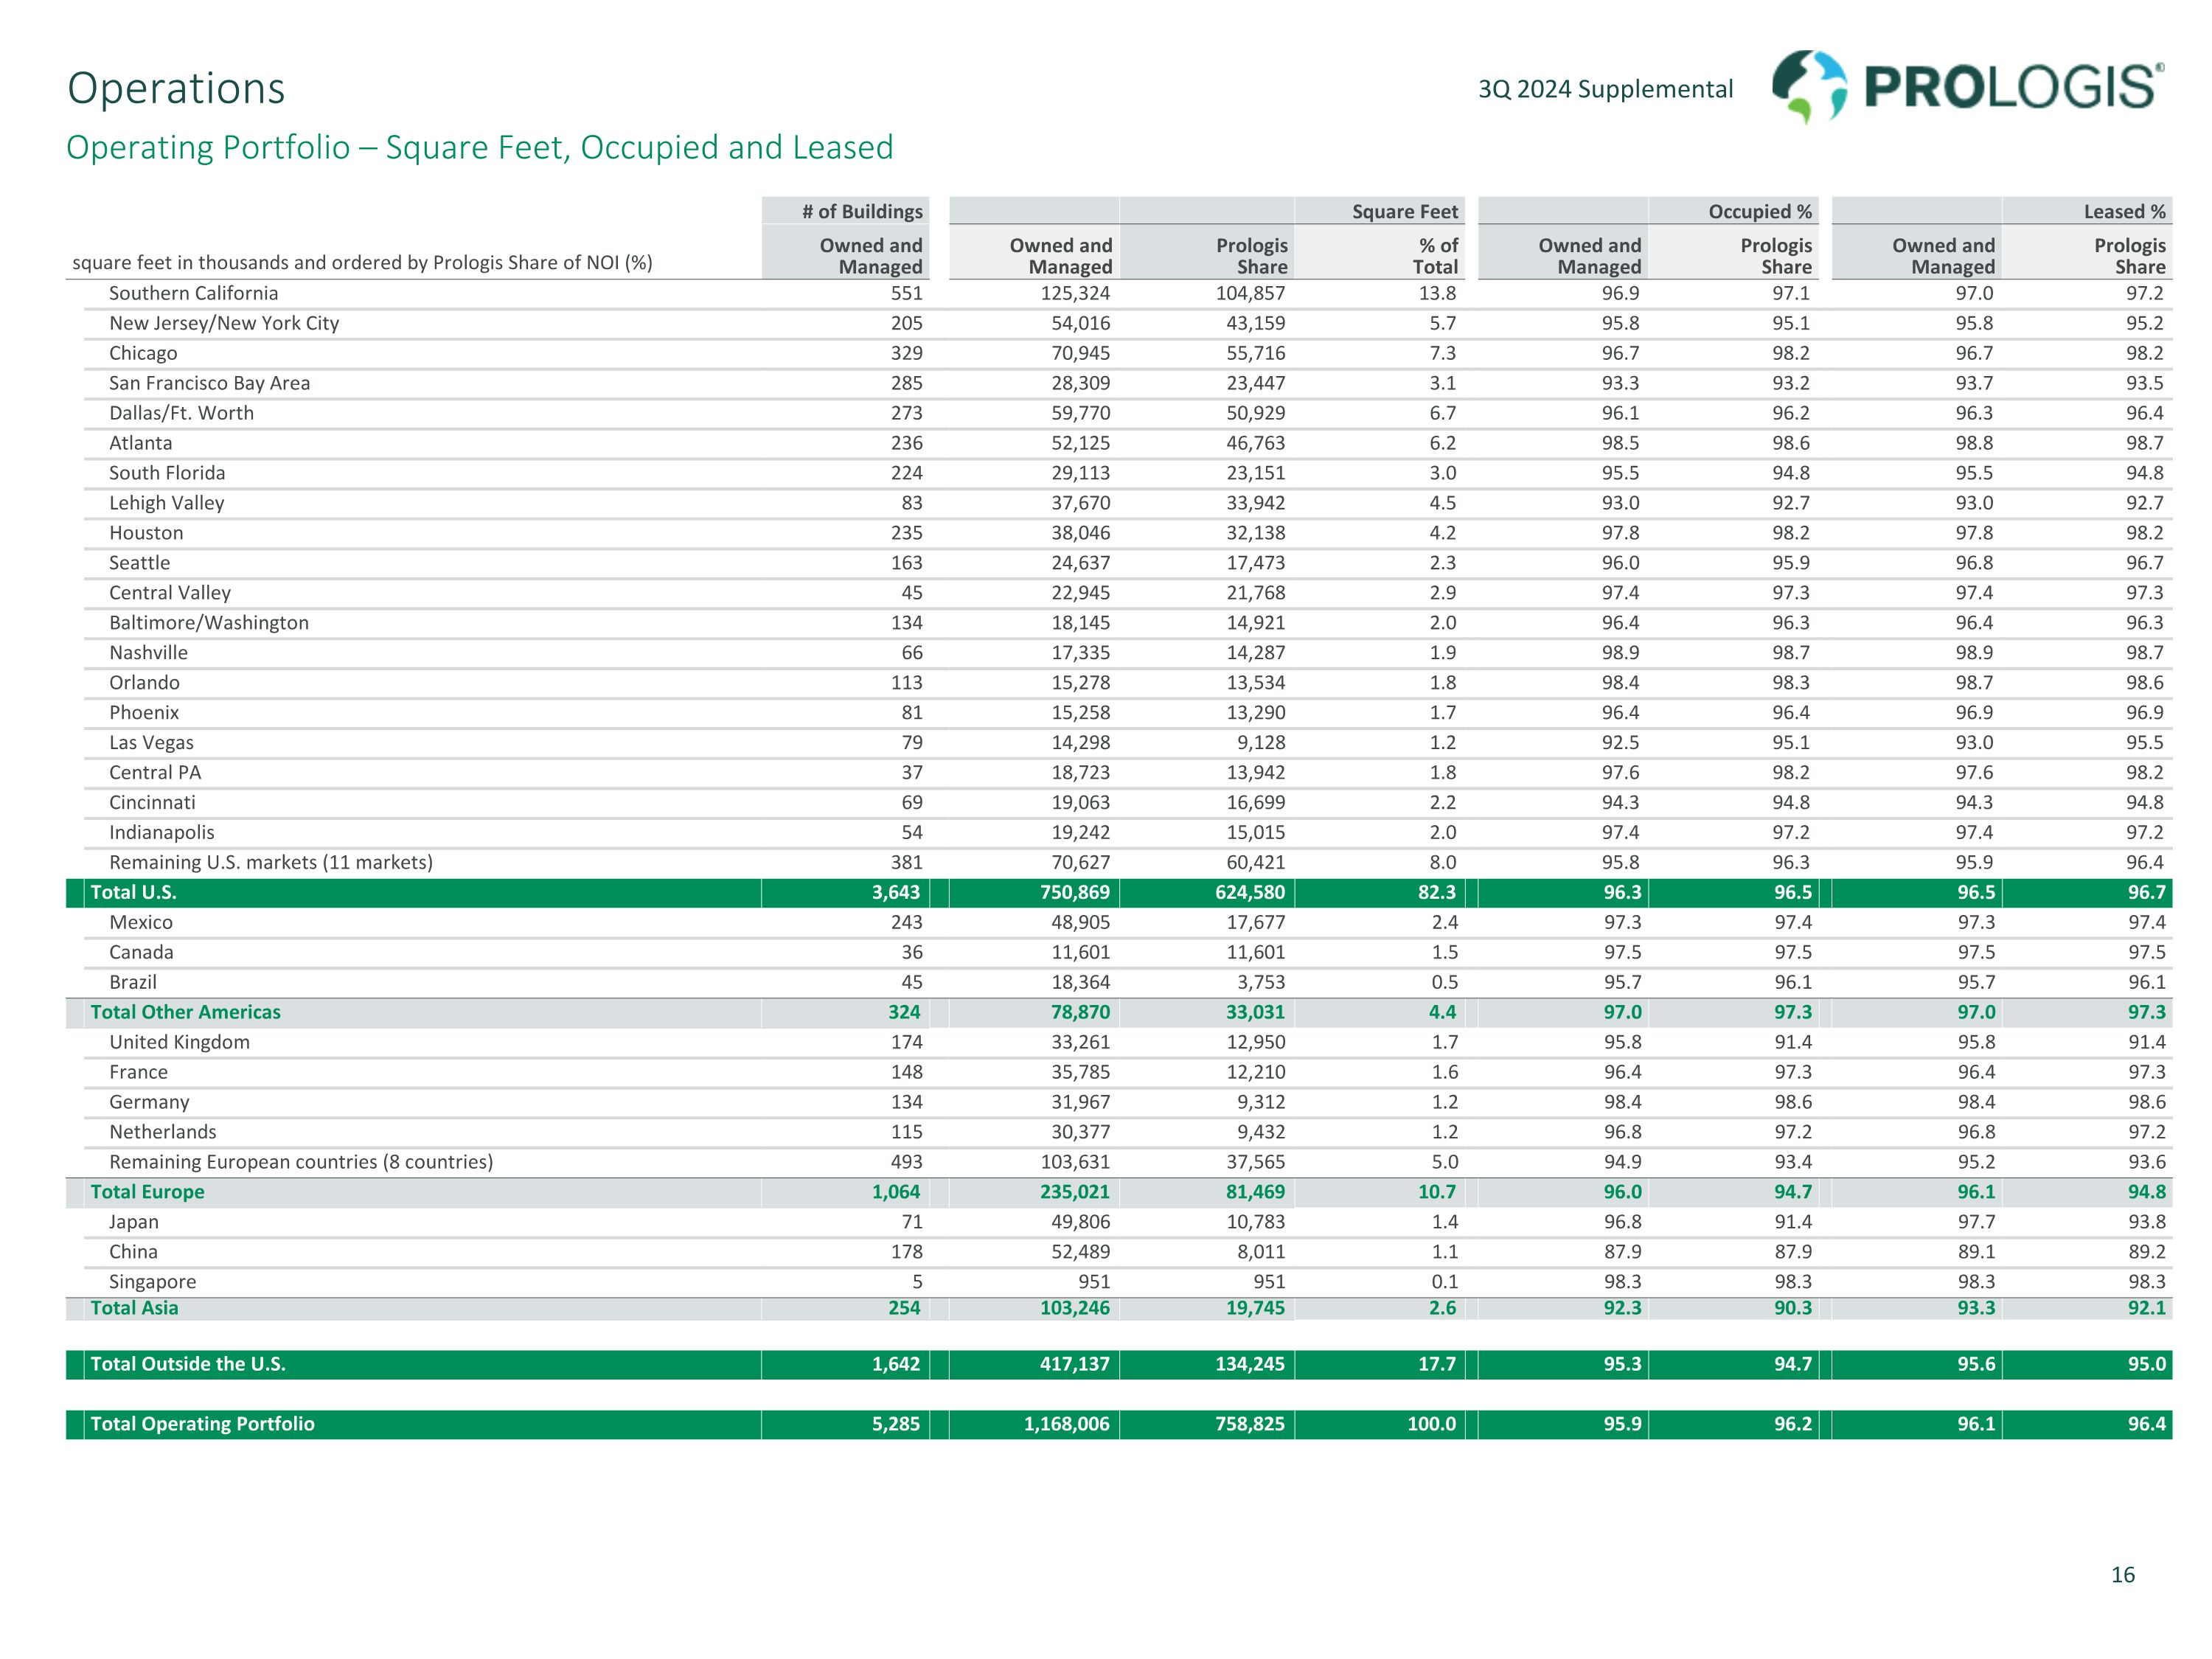Click the Operating Portfolio subtitle heading
Image resolution: width=2212 pixels, height=1659 pixels.
click(x=479, y=147)
